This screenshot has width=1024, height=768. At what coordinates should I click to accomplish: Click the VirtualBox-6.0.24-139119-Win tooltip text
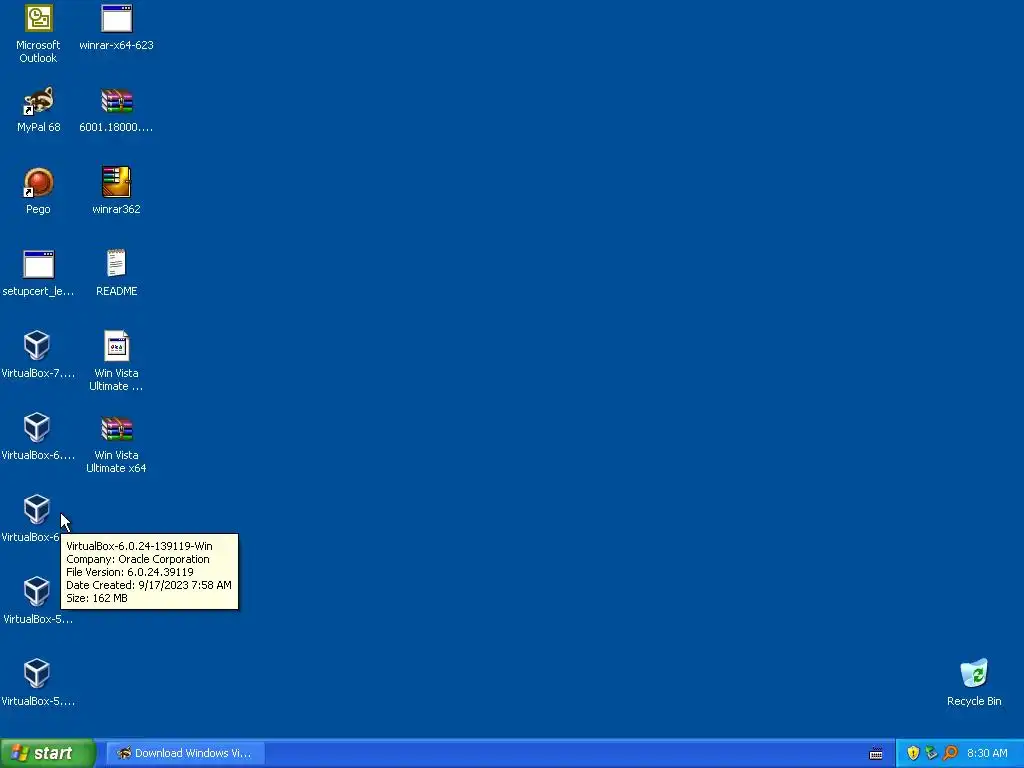pyautogui.click(x=139, y=546)
